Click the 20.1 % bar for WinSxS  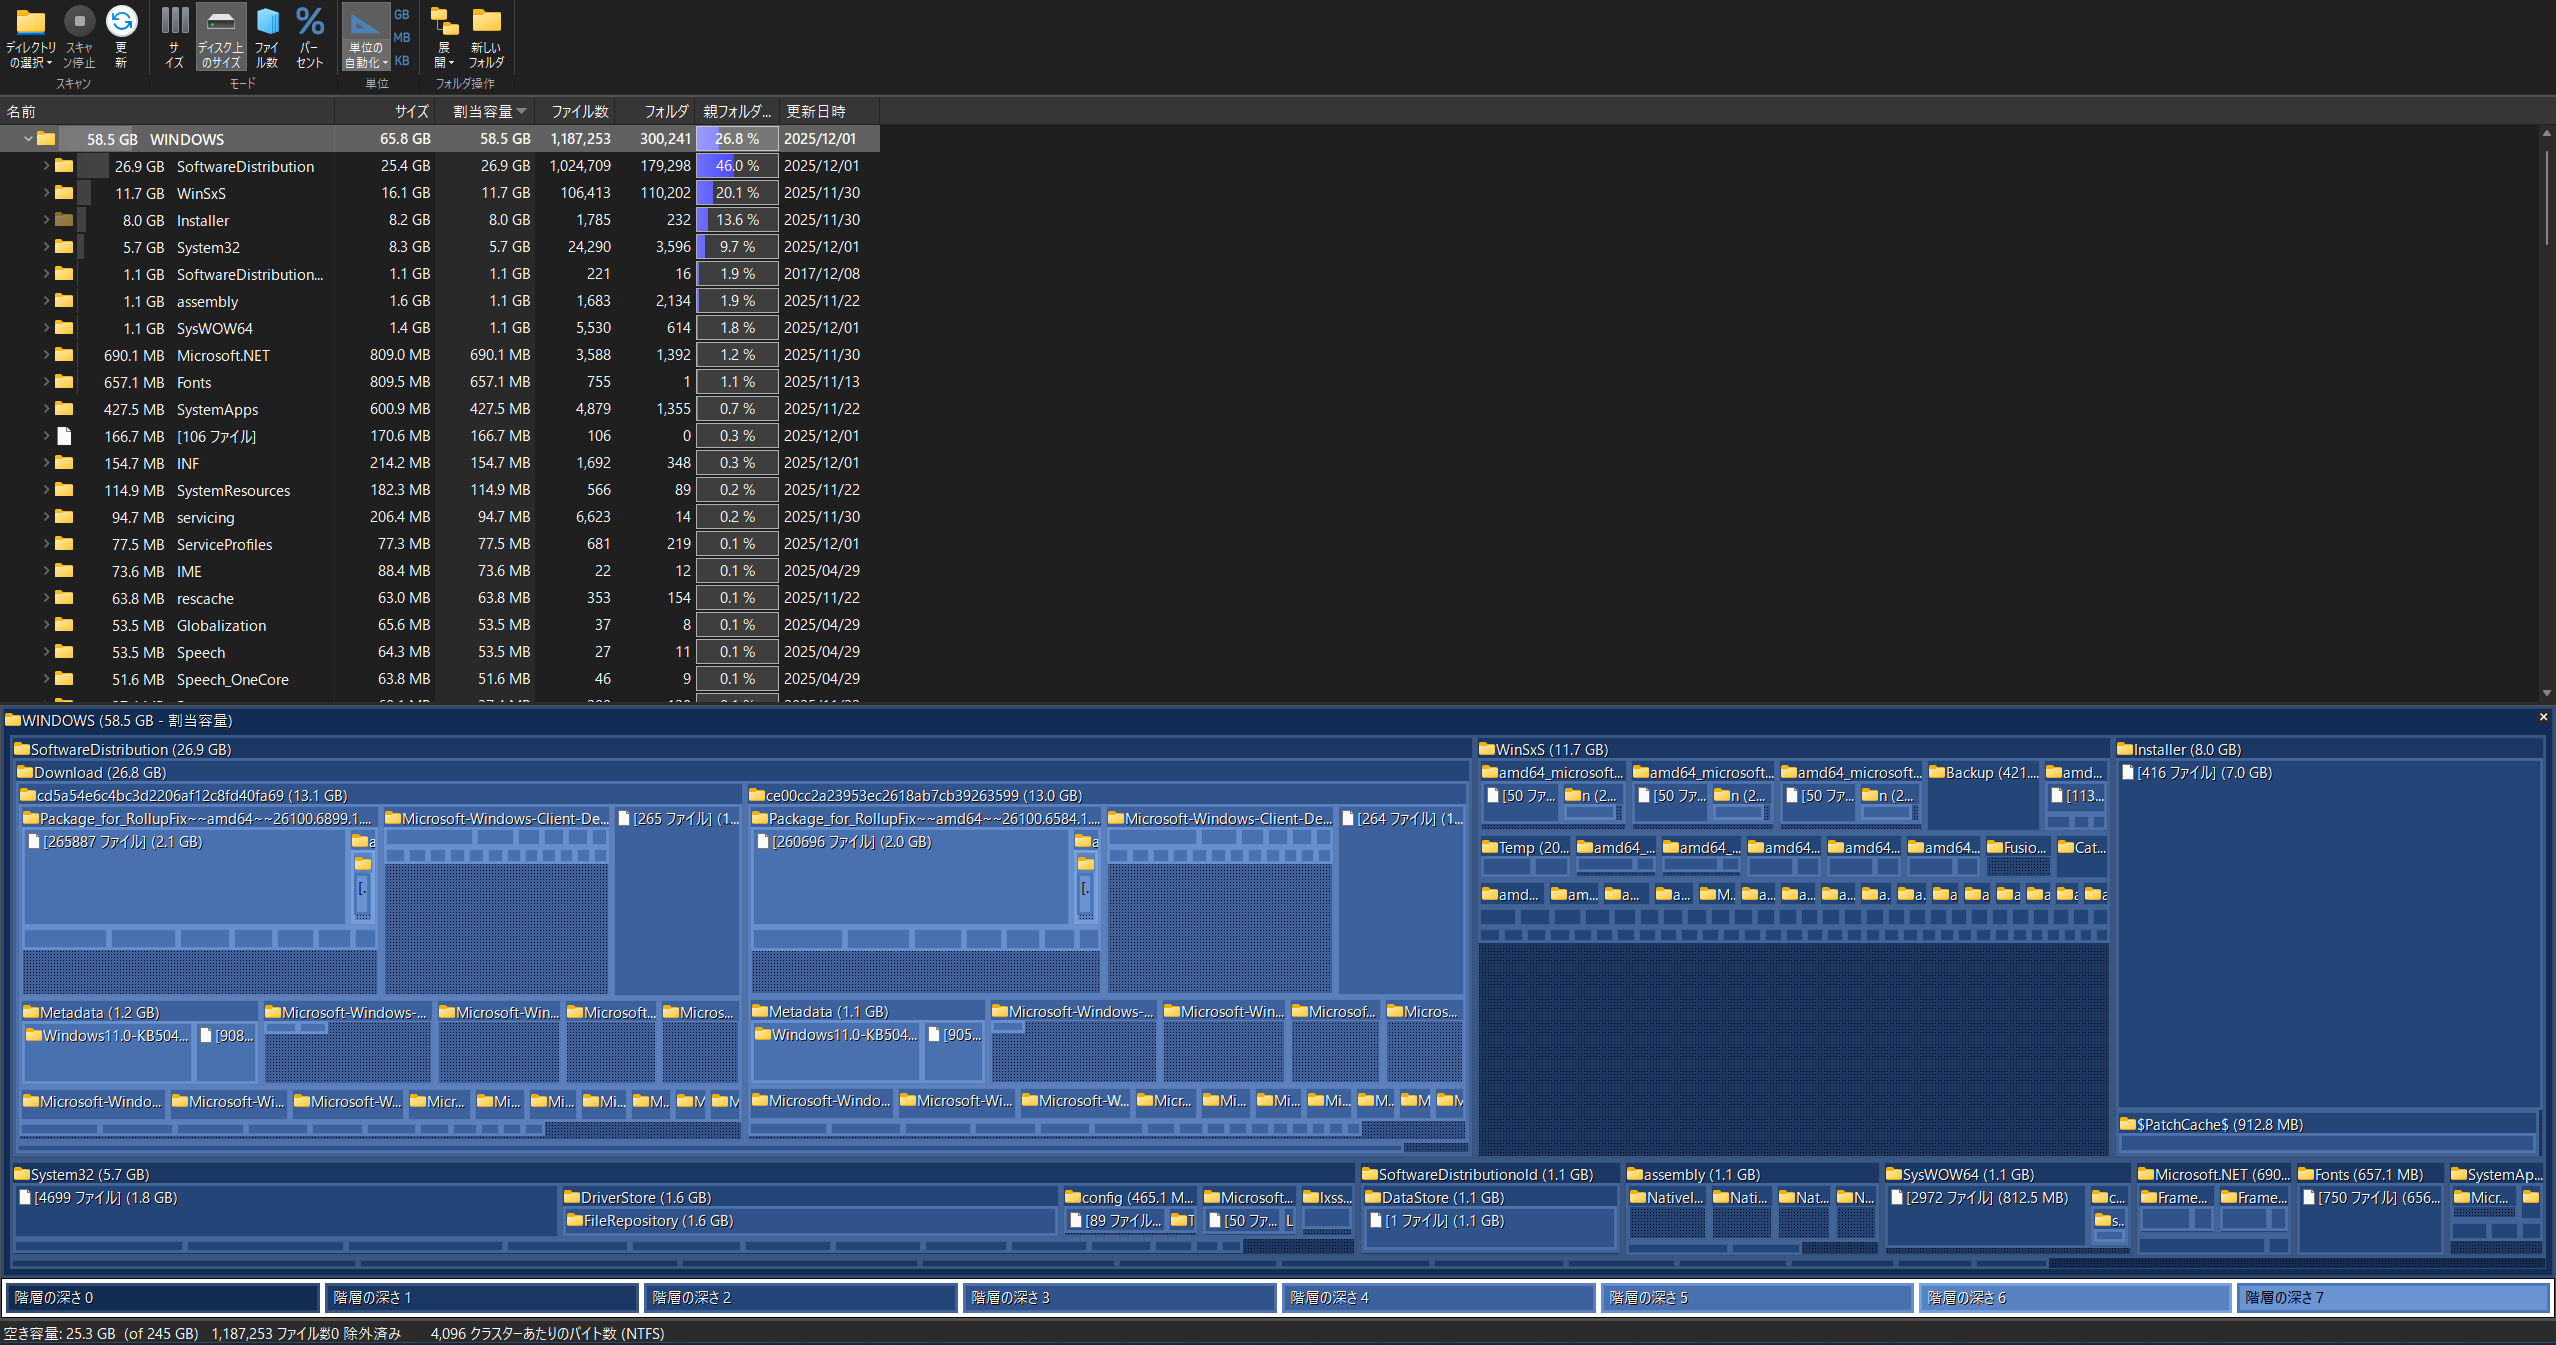pos(737,193)
